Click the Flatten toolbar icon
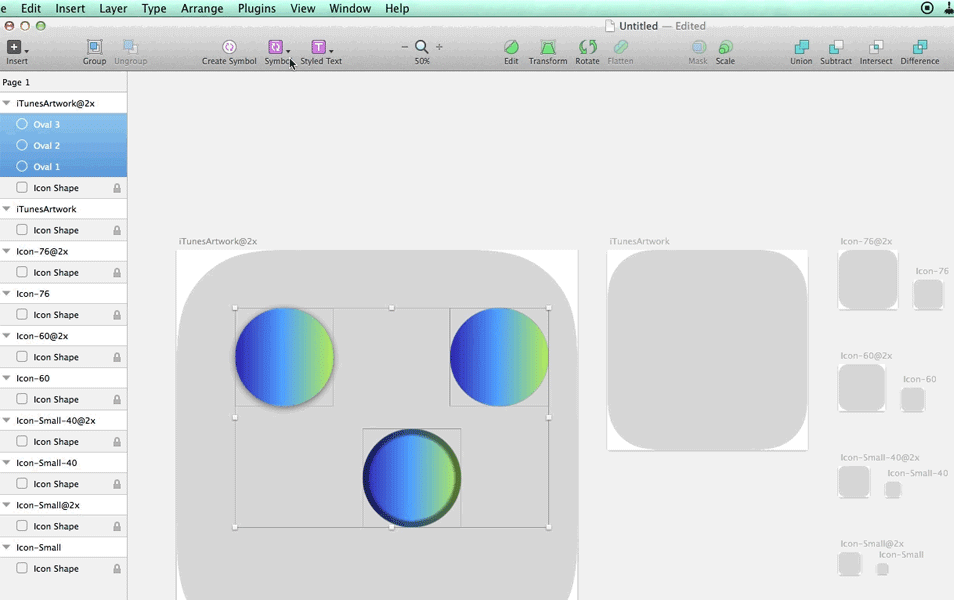 [x=620, y=47]
